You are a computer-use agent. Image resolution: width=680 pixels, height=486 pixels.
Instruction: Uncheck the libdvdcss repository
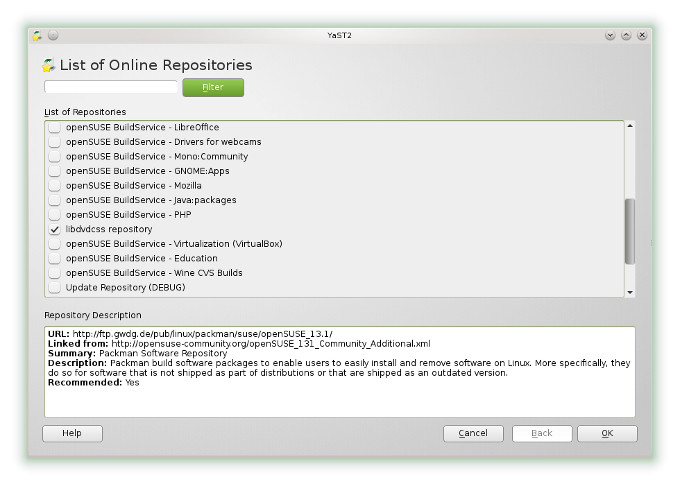point(55,229)
